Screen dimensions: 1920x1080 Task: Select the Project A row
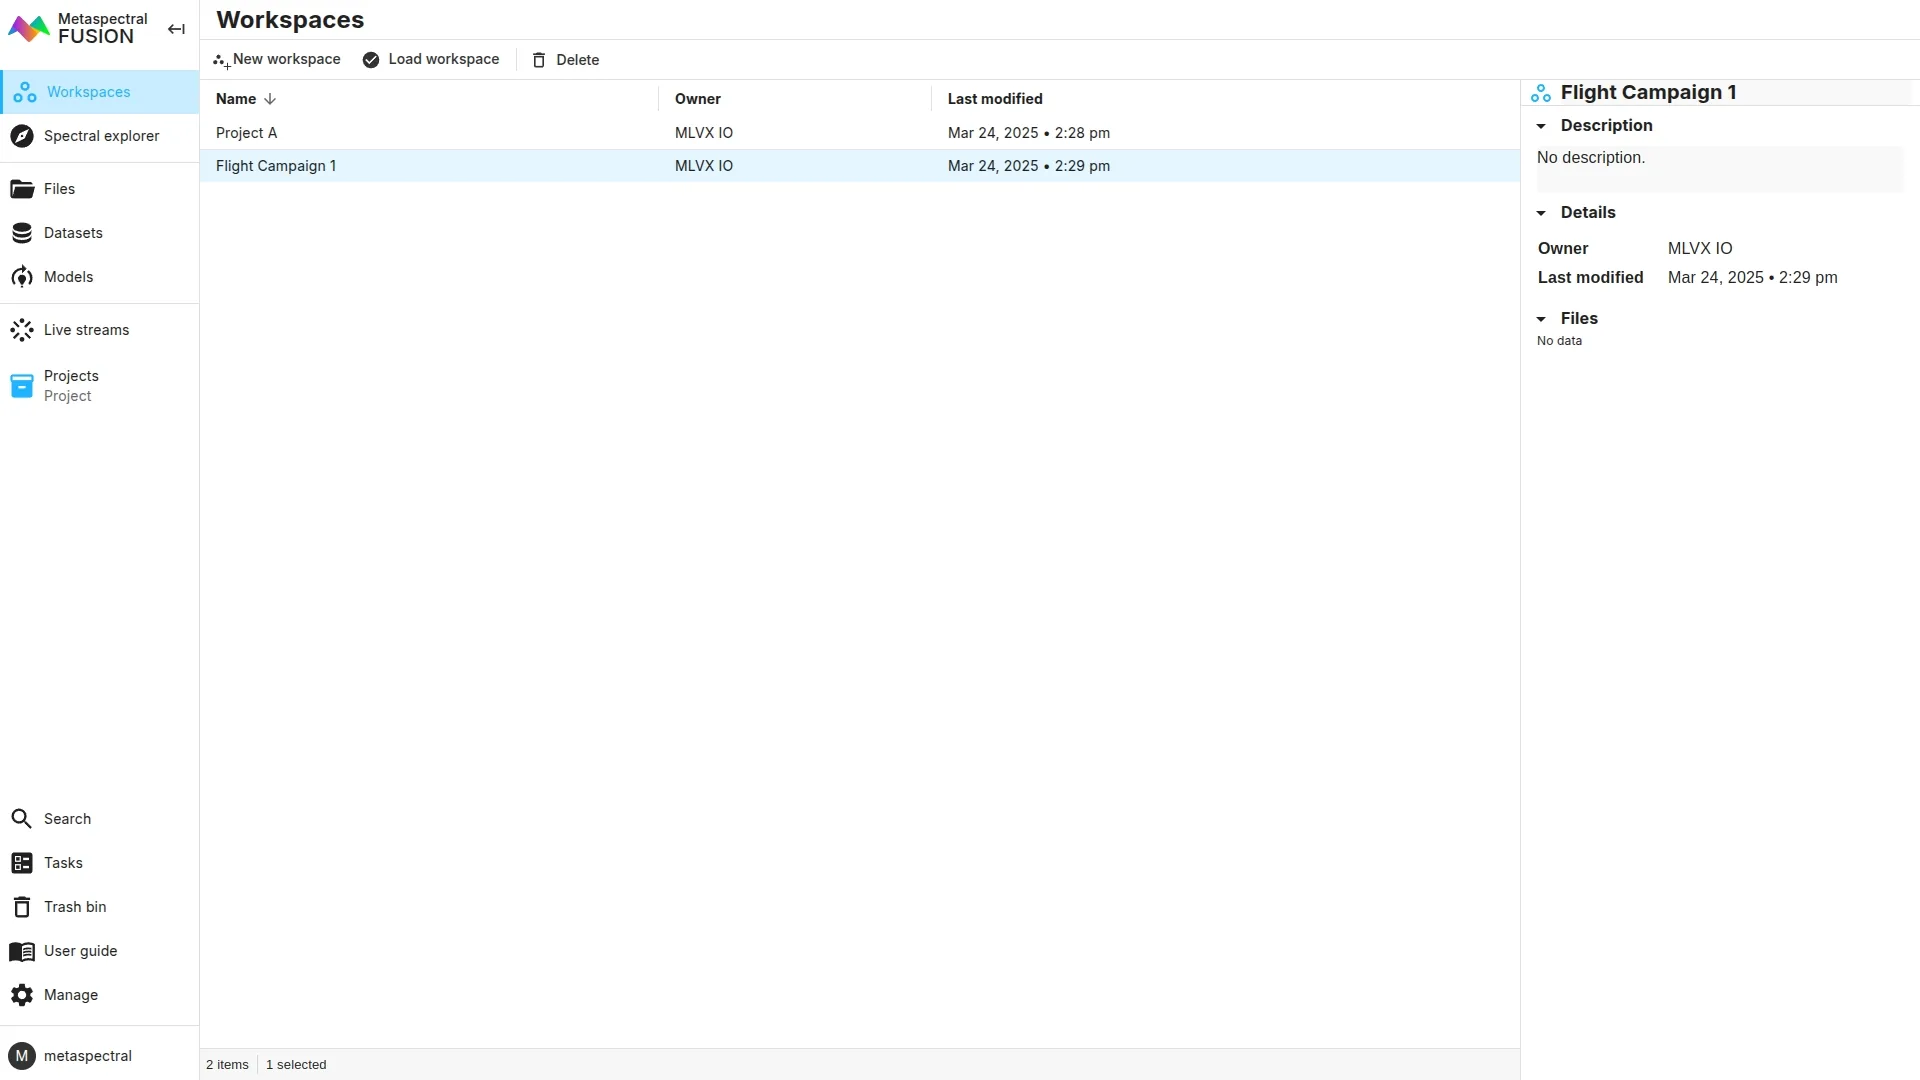(247, 133)
